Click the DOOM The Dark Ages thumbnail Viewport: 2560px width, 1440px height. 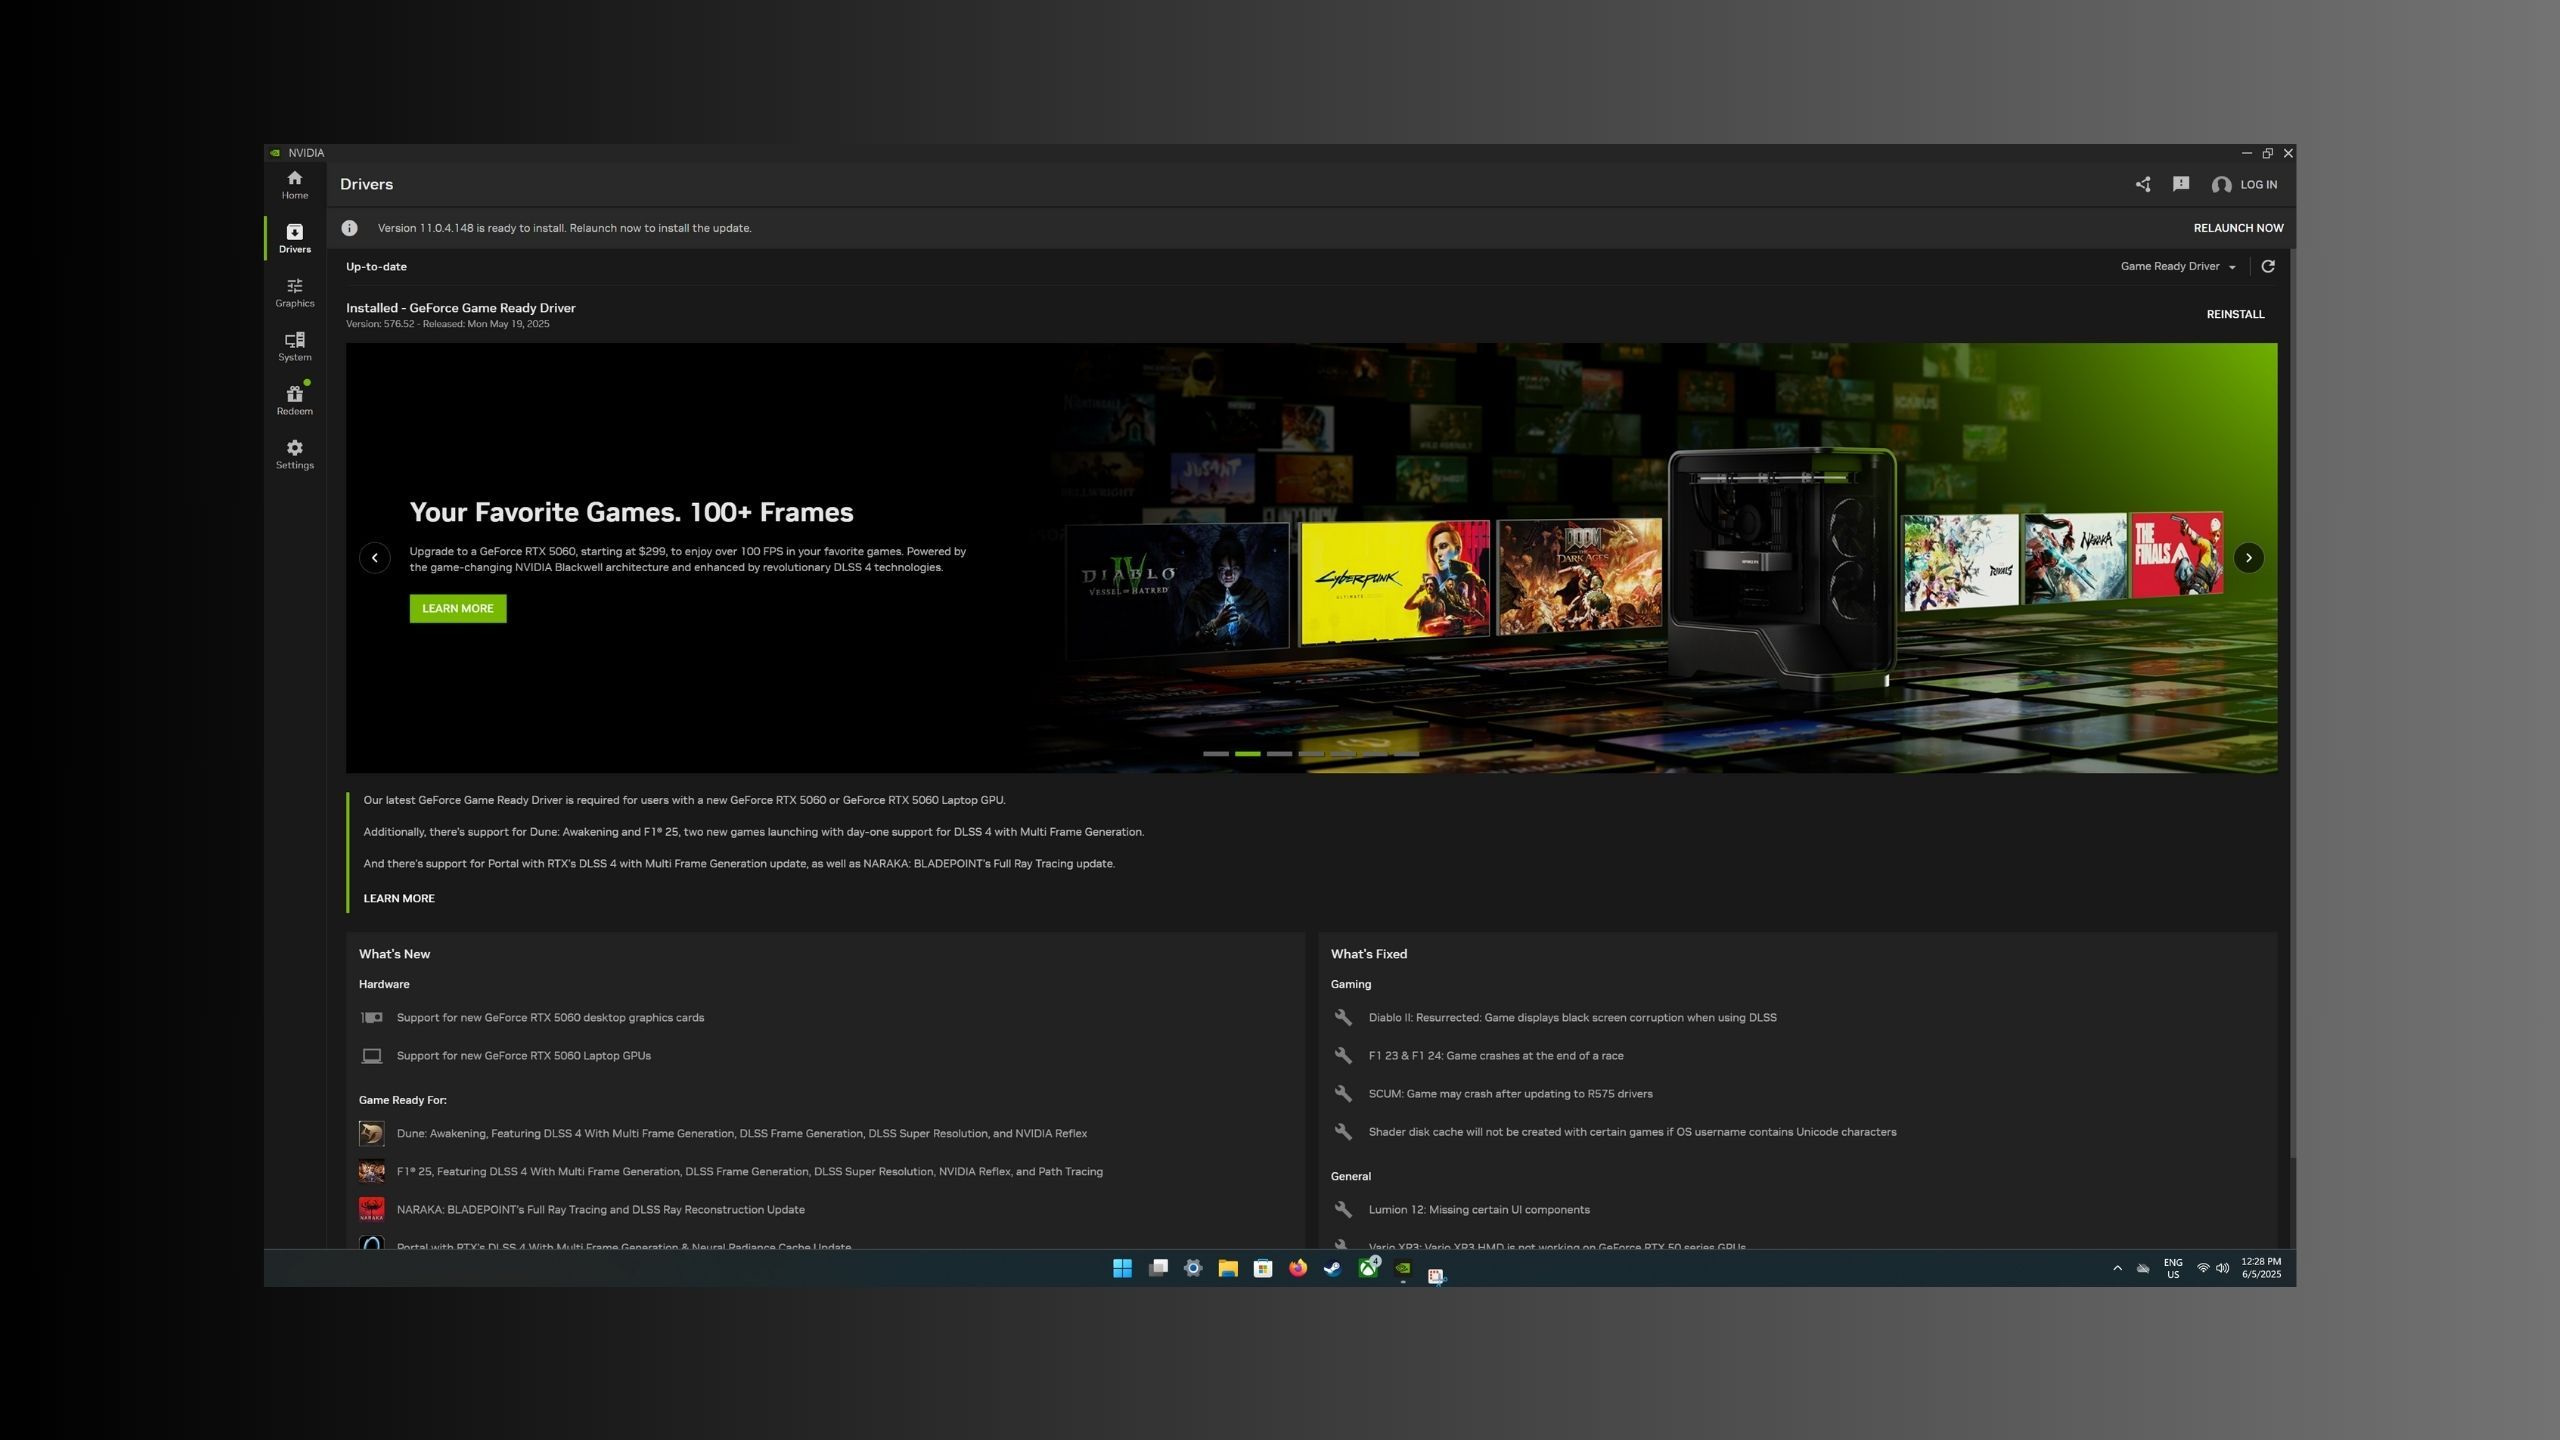click(x=1579, y=576)
